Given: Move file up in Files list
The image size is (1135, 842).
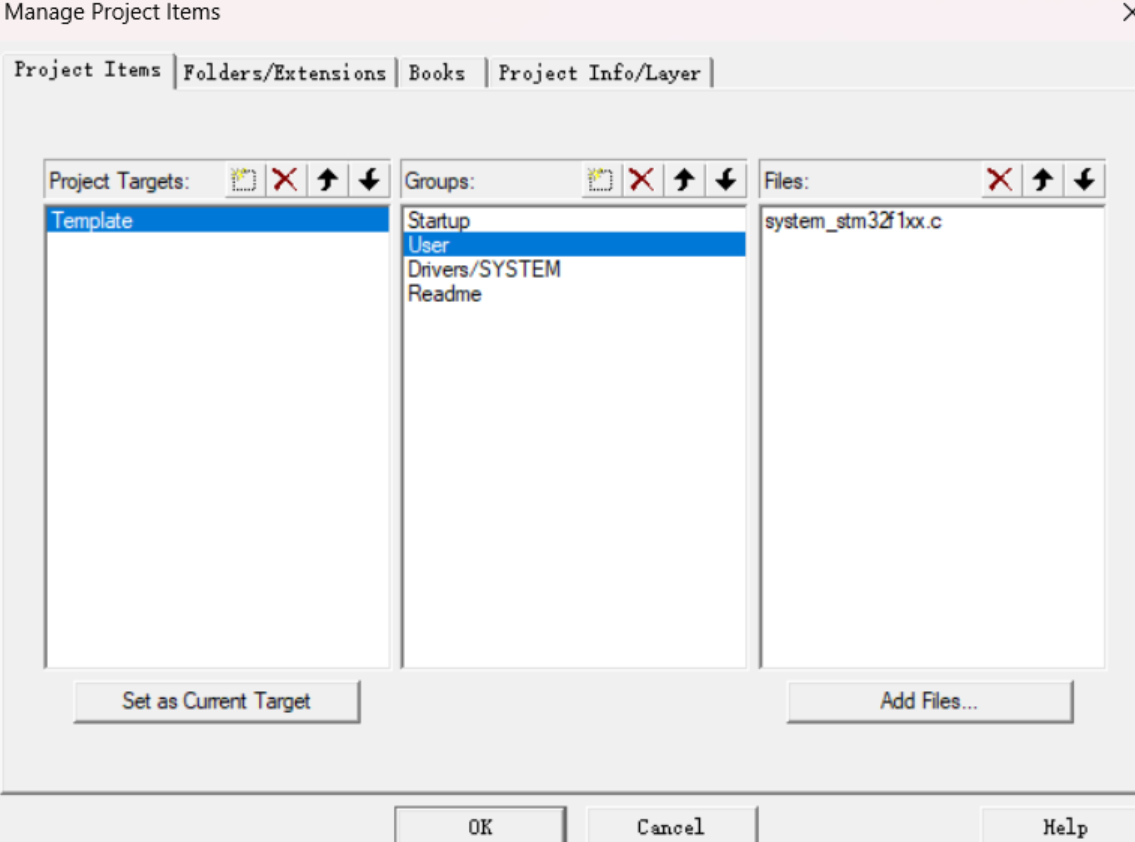Looking at the screenshot, I should [x=1042, y=180].
